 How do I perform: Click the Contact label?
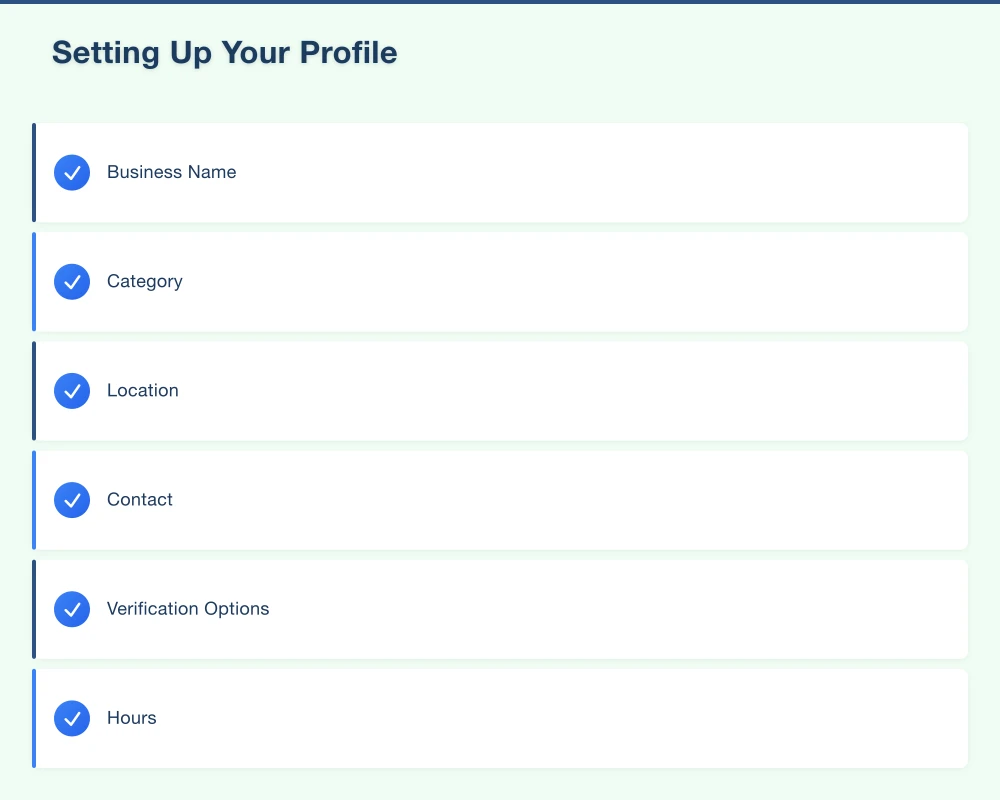coord(139,500)
